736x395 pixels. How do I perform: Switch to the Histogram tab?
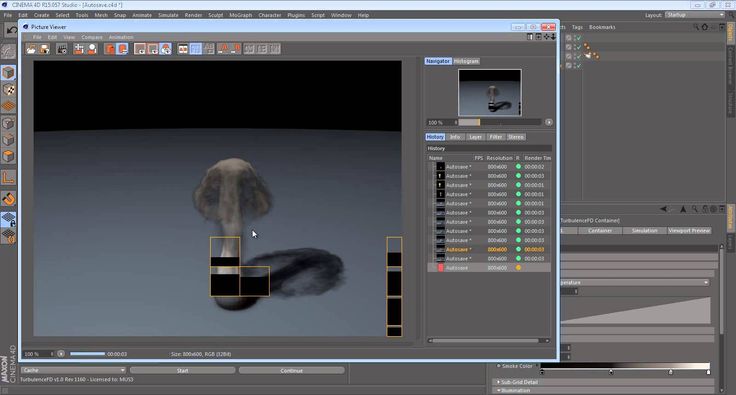tap(467, 61)
